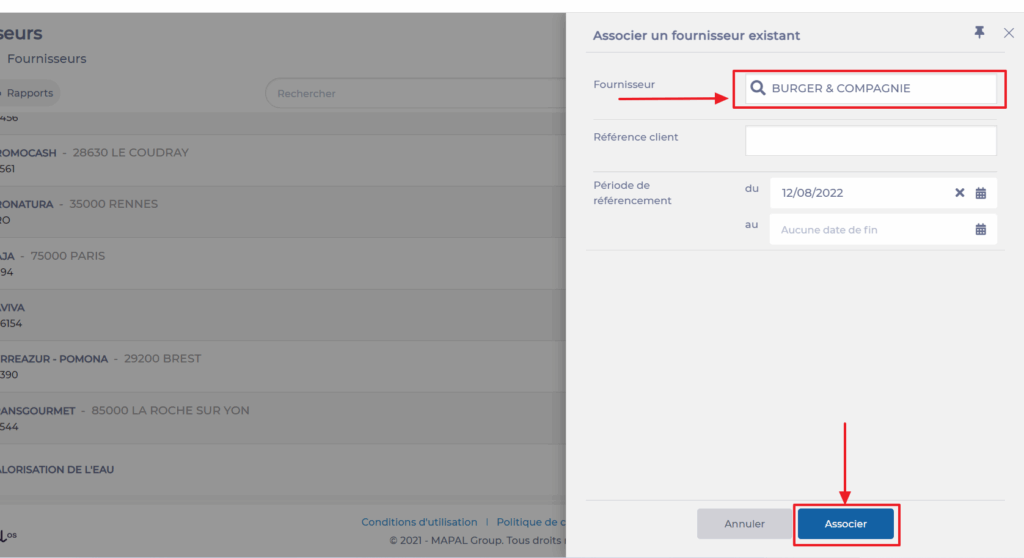Open the start date calendar picker

point(981,193)
